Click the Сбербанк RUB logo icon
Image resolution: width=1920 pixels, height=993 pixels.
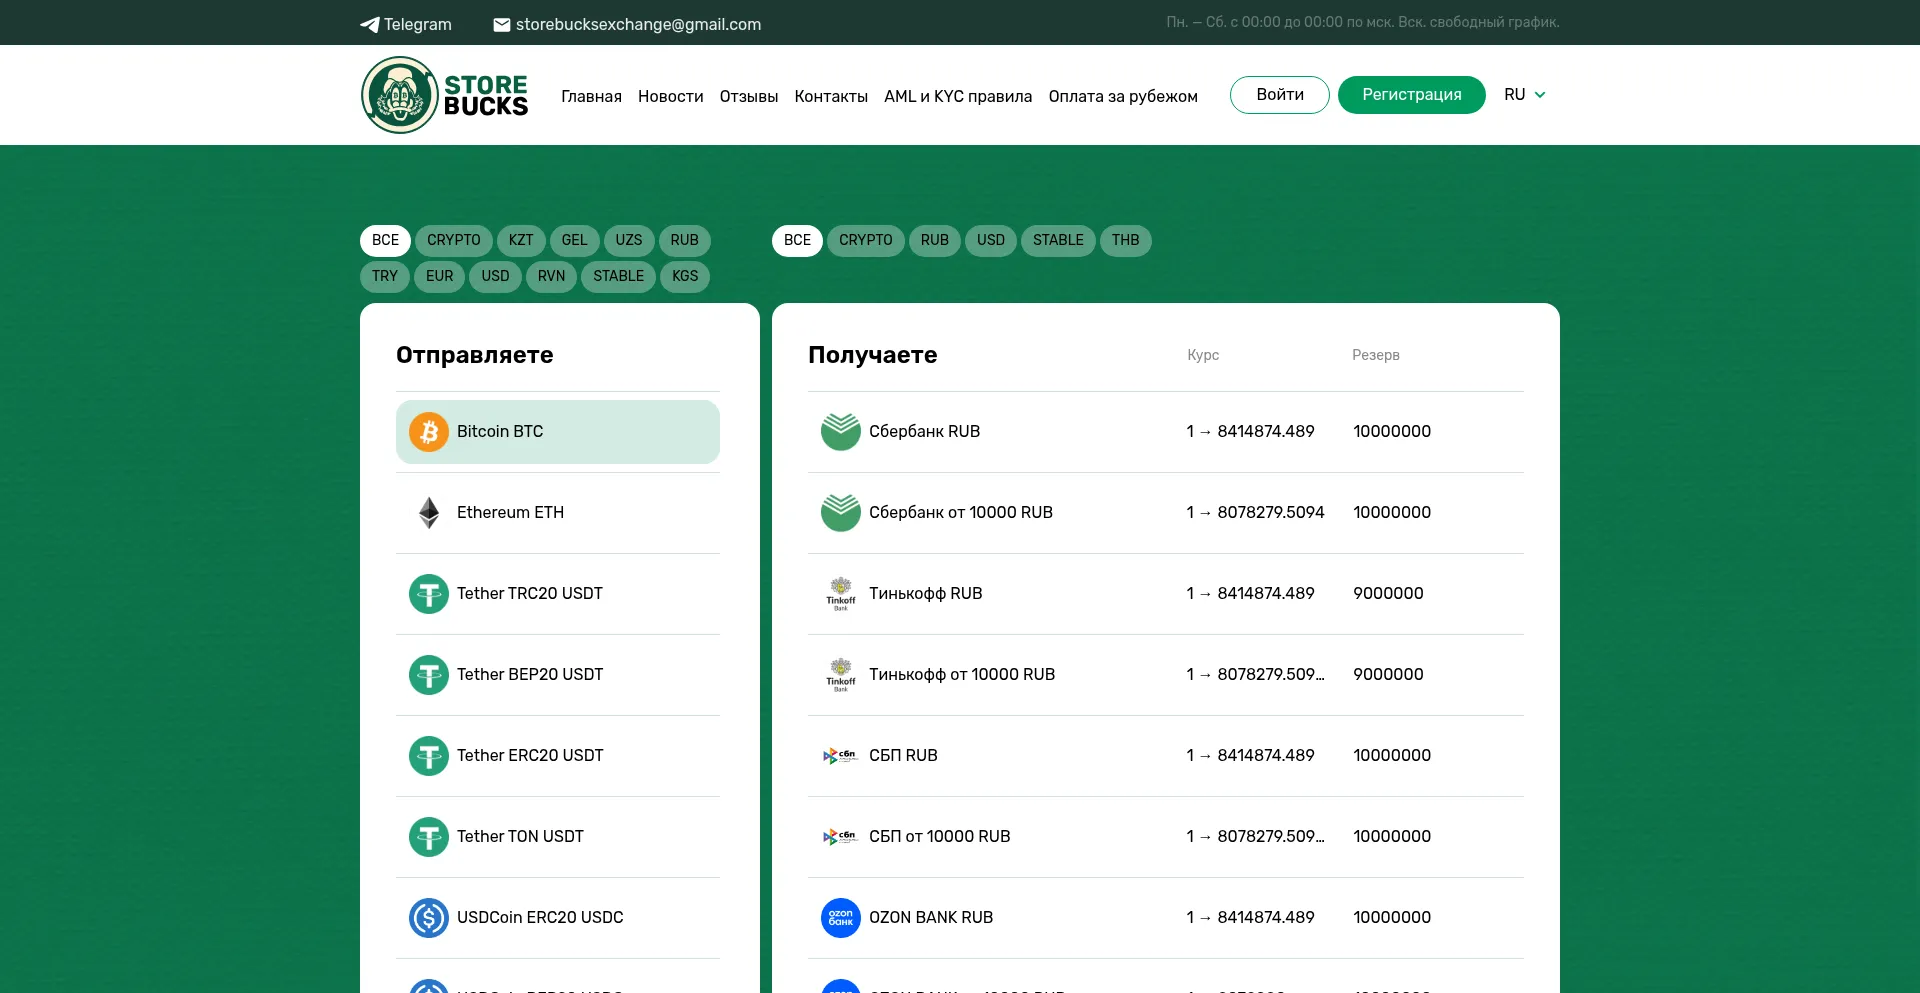(x=841, y=432)
